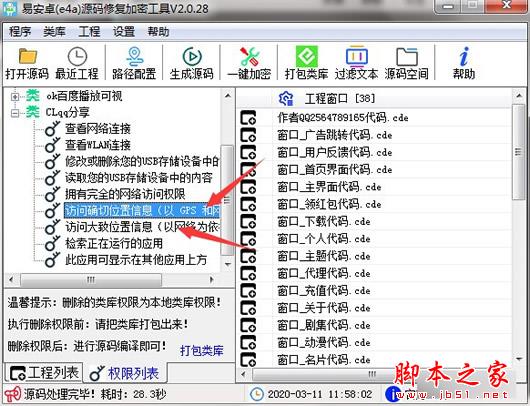Screen dimensions: 530x406
Task: Collapse the CLqq分享 class node
Action: pyautogui.click(x=15, y=113)
